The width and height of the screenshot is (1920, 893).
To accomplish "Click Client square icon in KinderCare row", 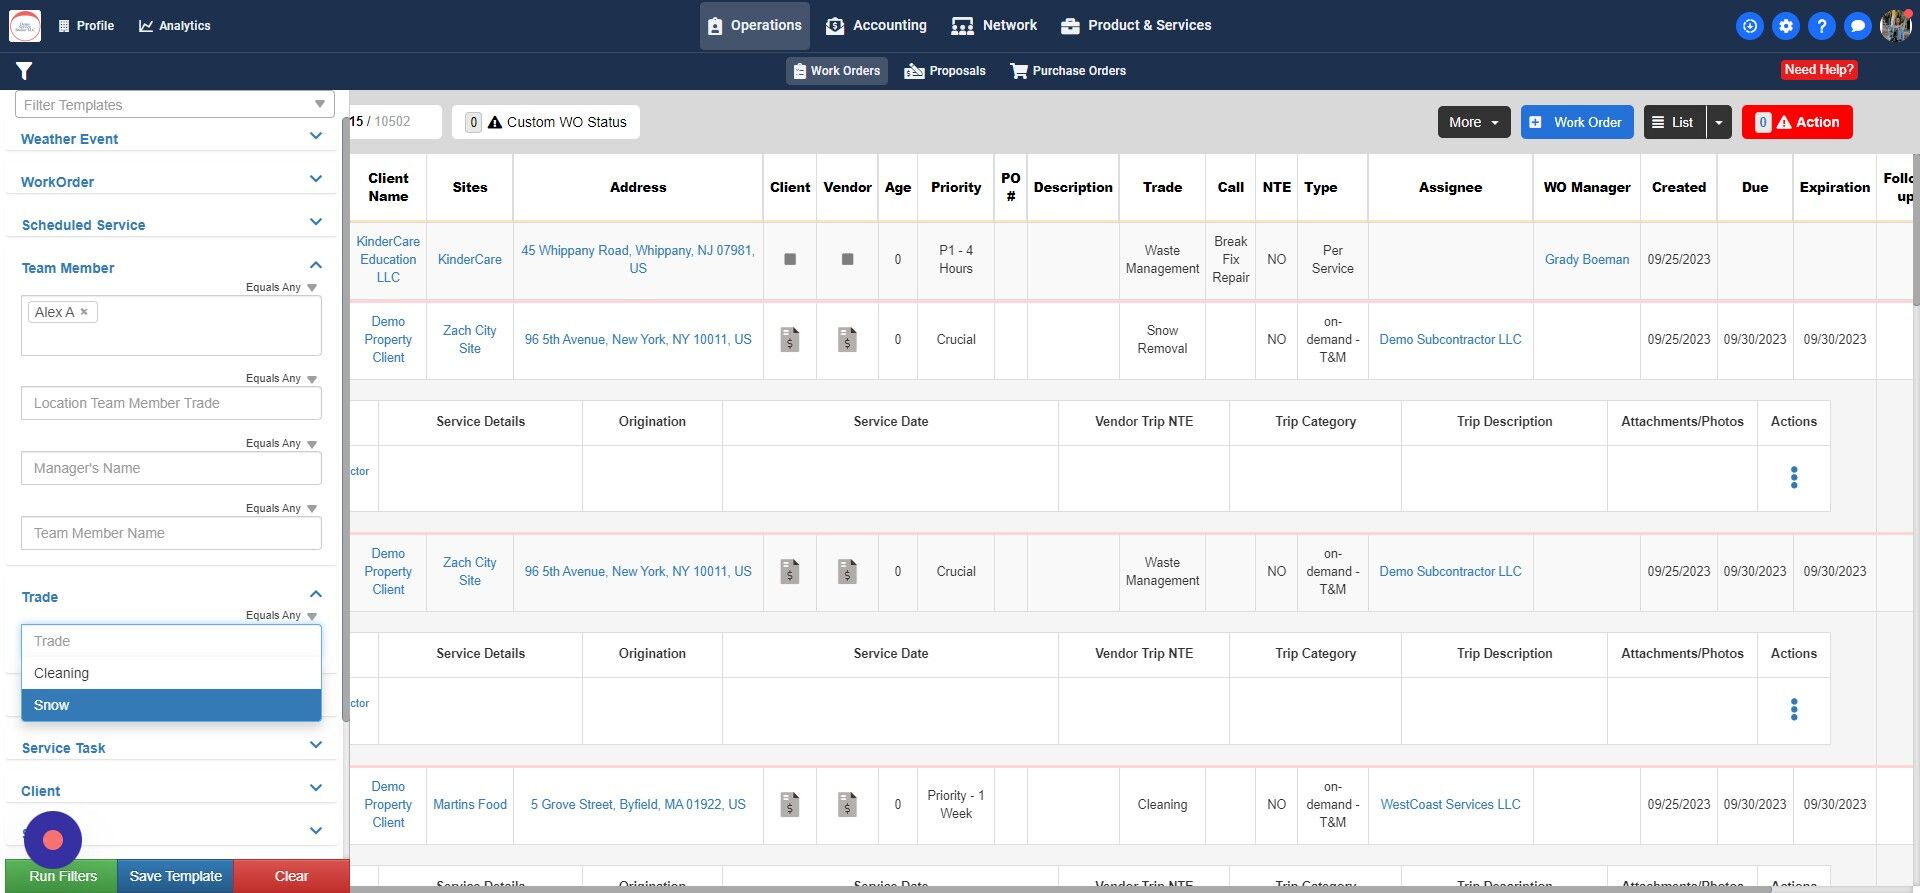I will (x=790, y=259).
